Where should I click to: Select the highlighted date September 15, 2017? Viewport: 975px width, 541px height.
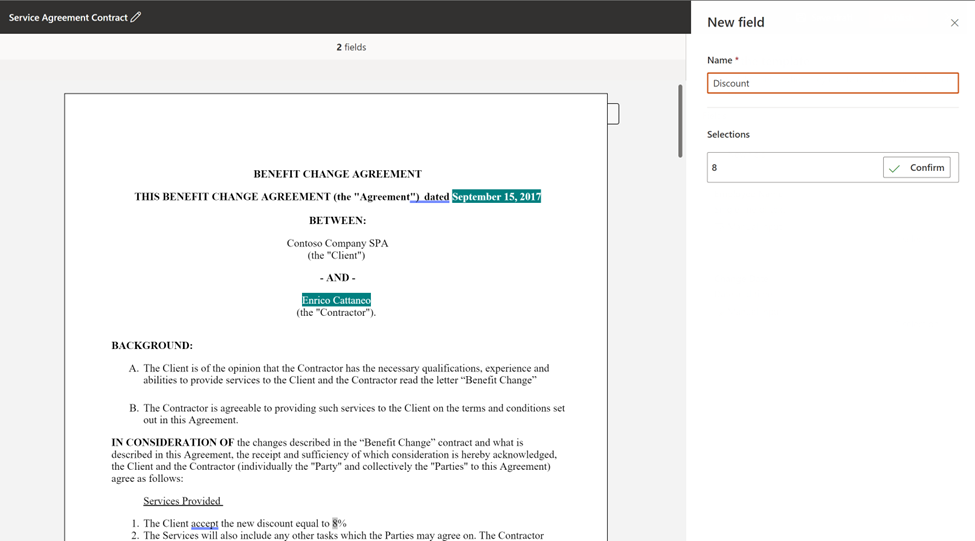(496, 197)
